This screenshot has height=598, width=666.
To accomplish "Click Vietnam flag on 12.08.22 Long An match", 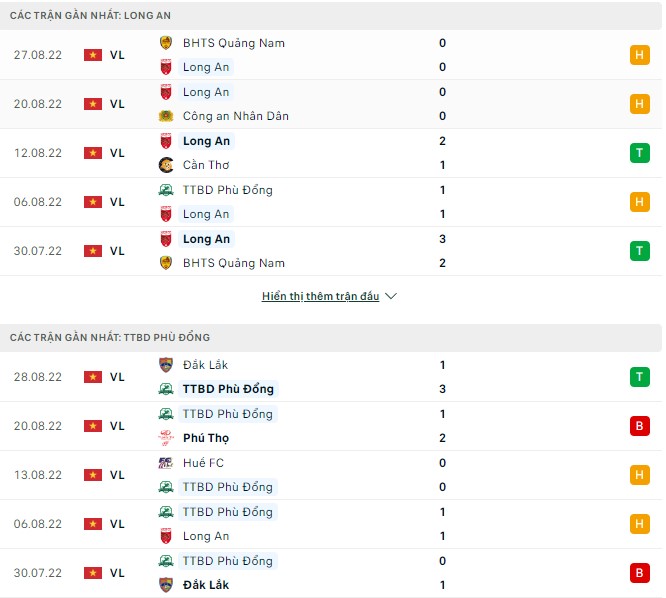I will [x=93, y=153].
